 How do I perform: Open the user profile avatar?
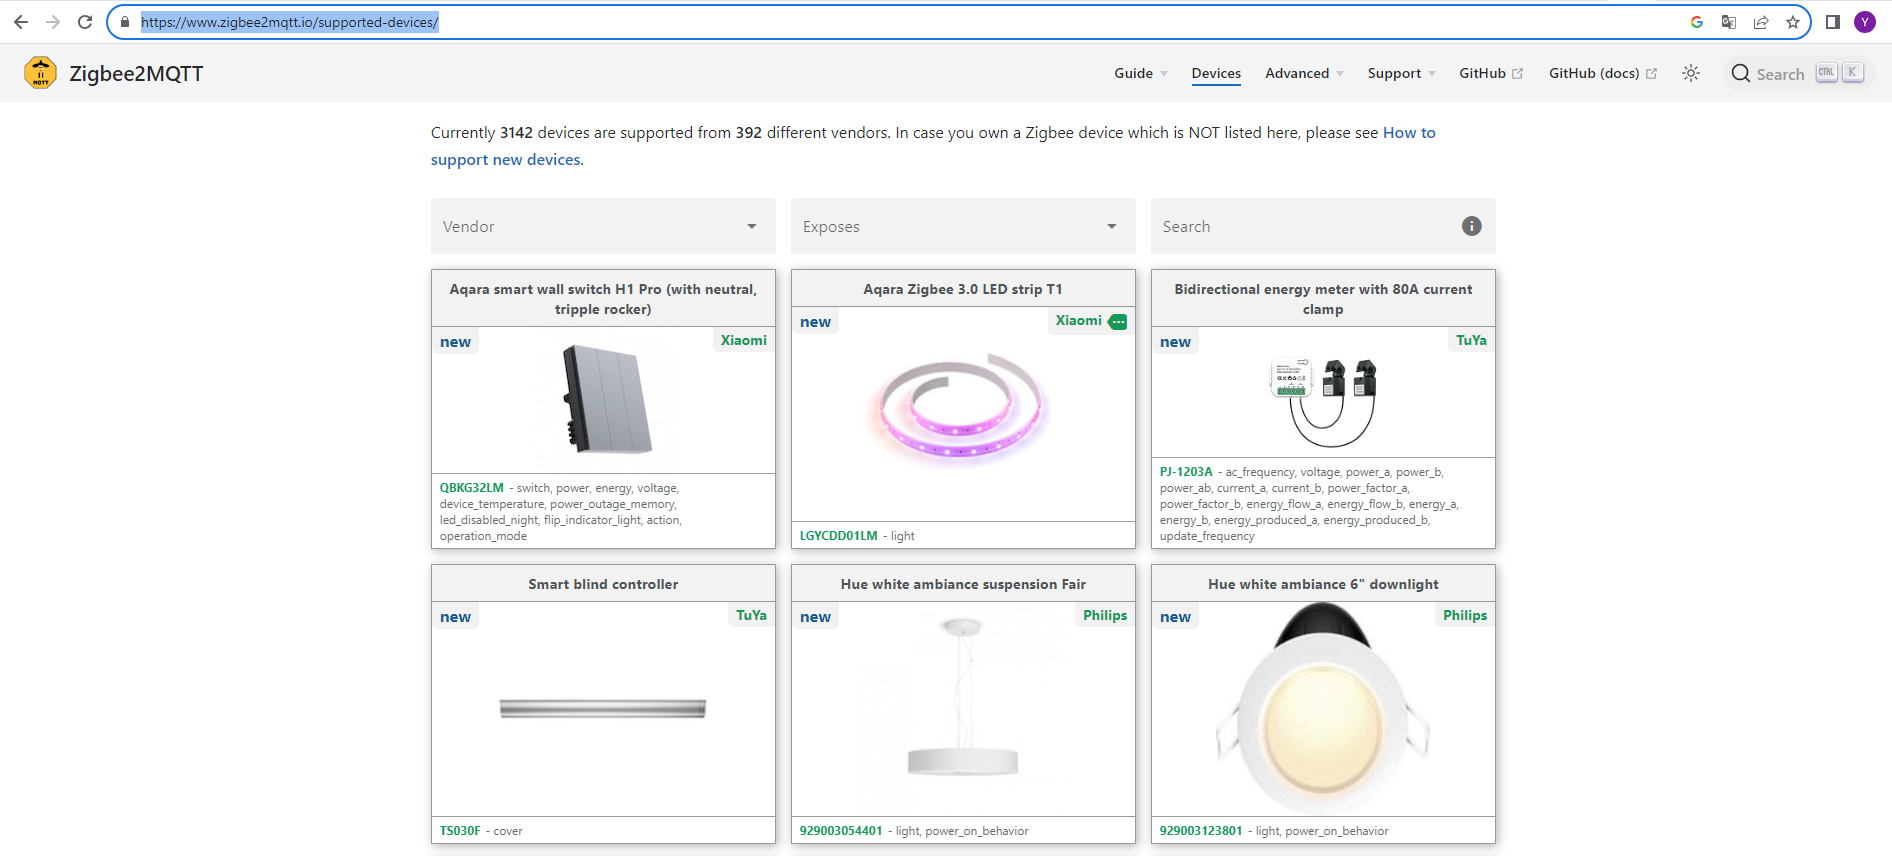(x=1865, y=22)
